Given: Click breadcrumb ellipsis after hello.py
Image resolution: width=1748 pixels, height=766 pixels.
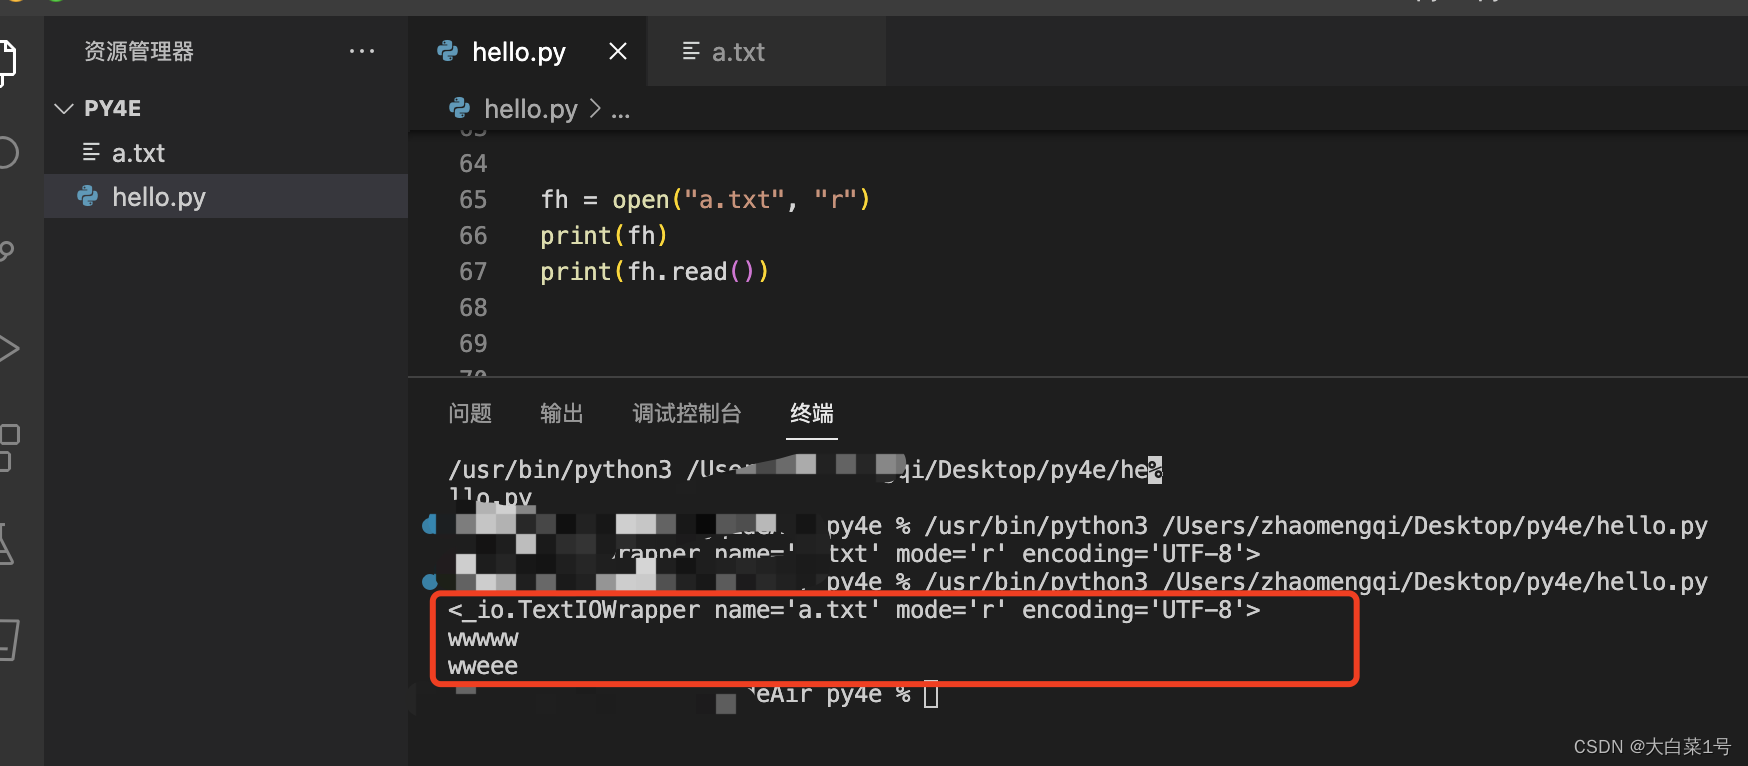Looking at the screenshot, I should coord(621,109).
